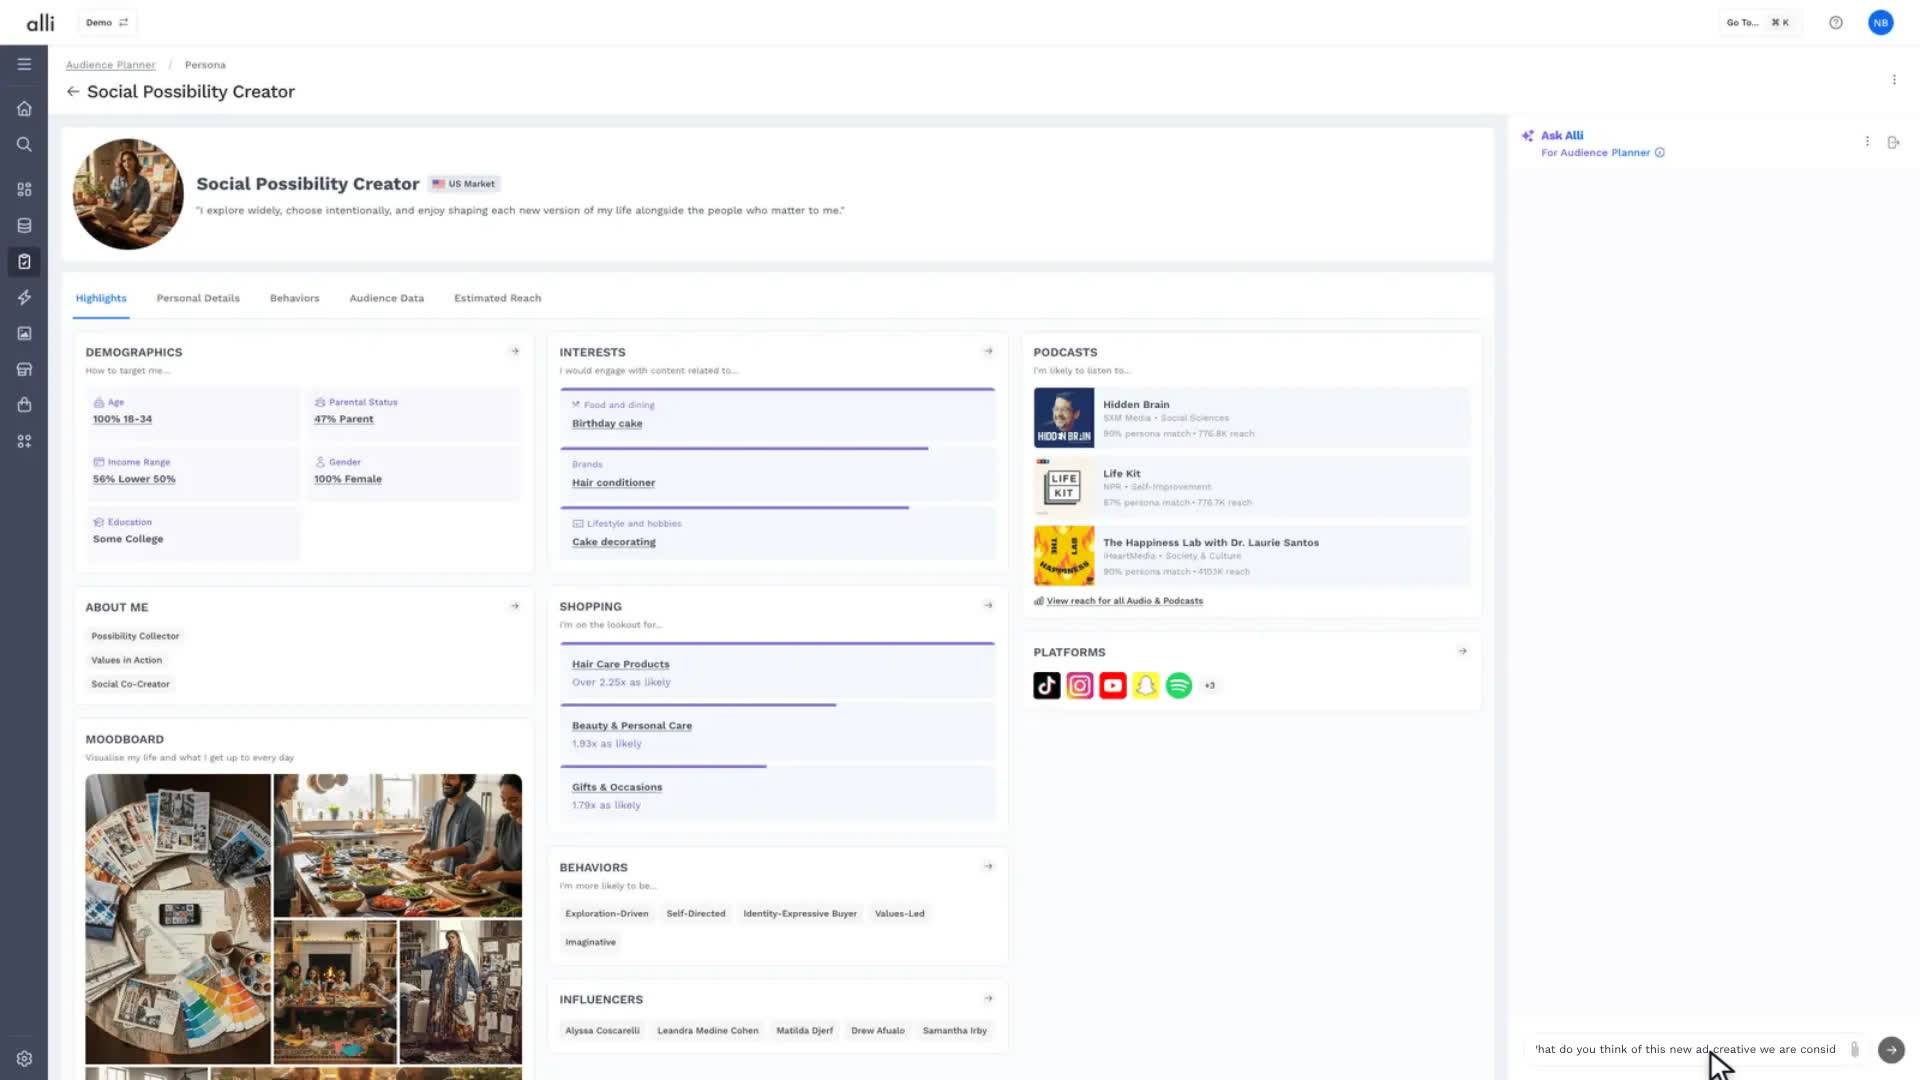The width and height of the screenshot is (1920, 1080).
Task: Expand the Shopping card arrow
Action: point(989,605)
